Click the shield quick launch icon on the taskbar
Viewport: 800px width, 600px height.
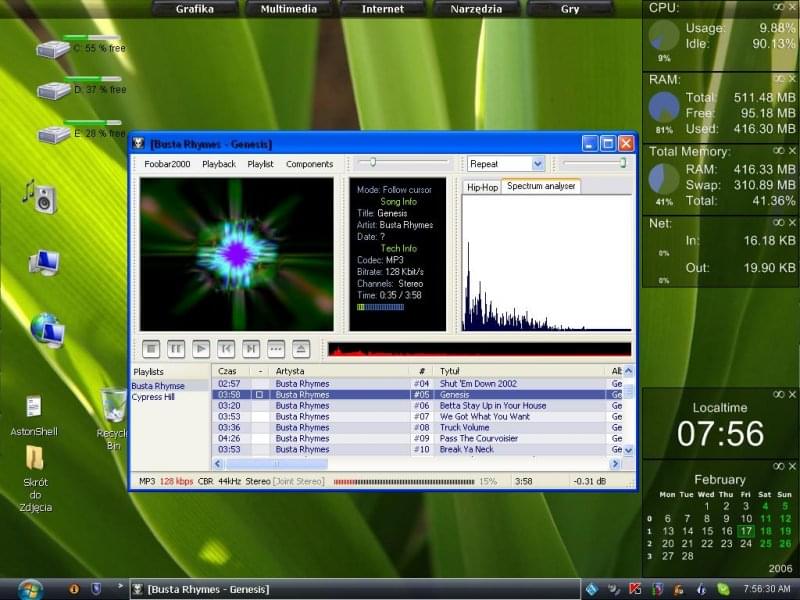95,589
